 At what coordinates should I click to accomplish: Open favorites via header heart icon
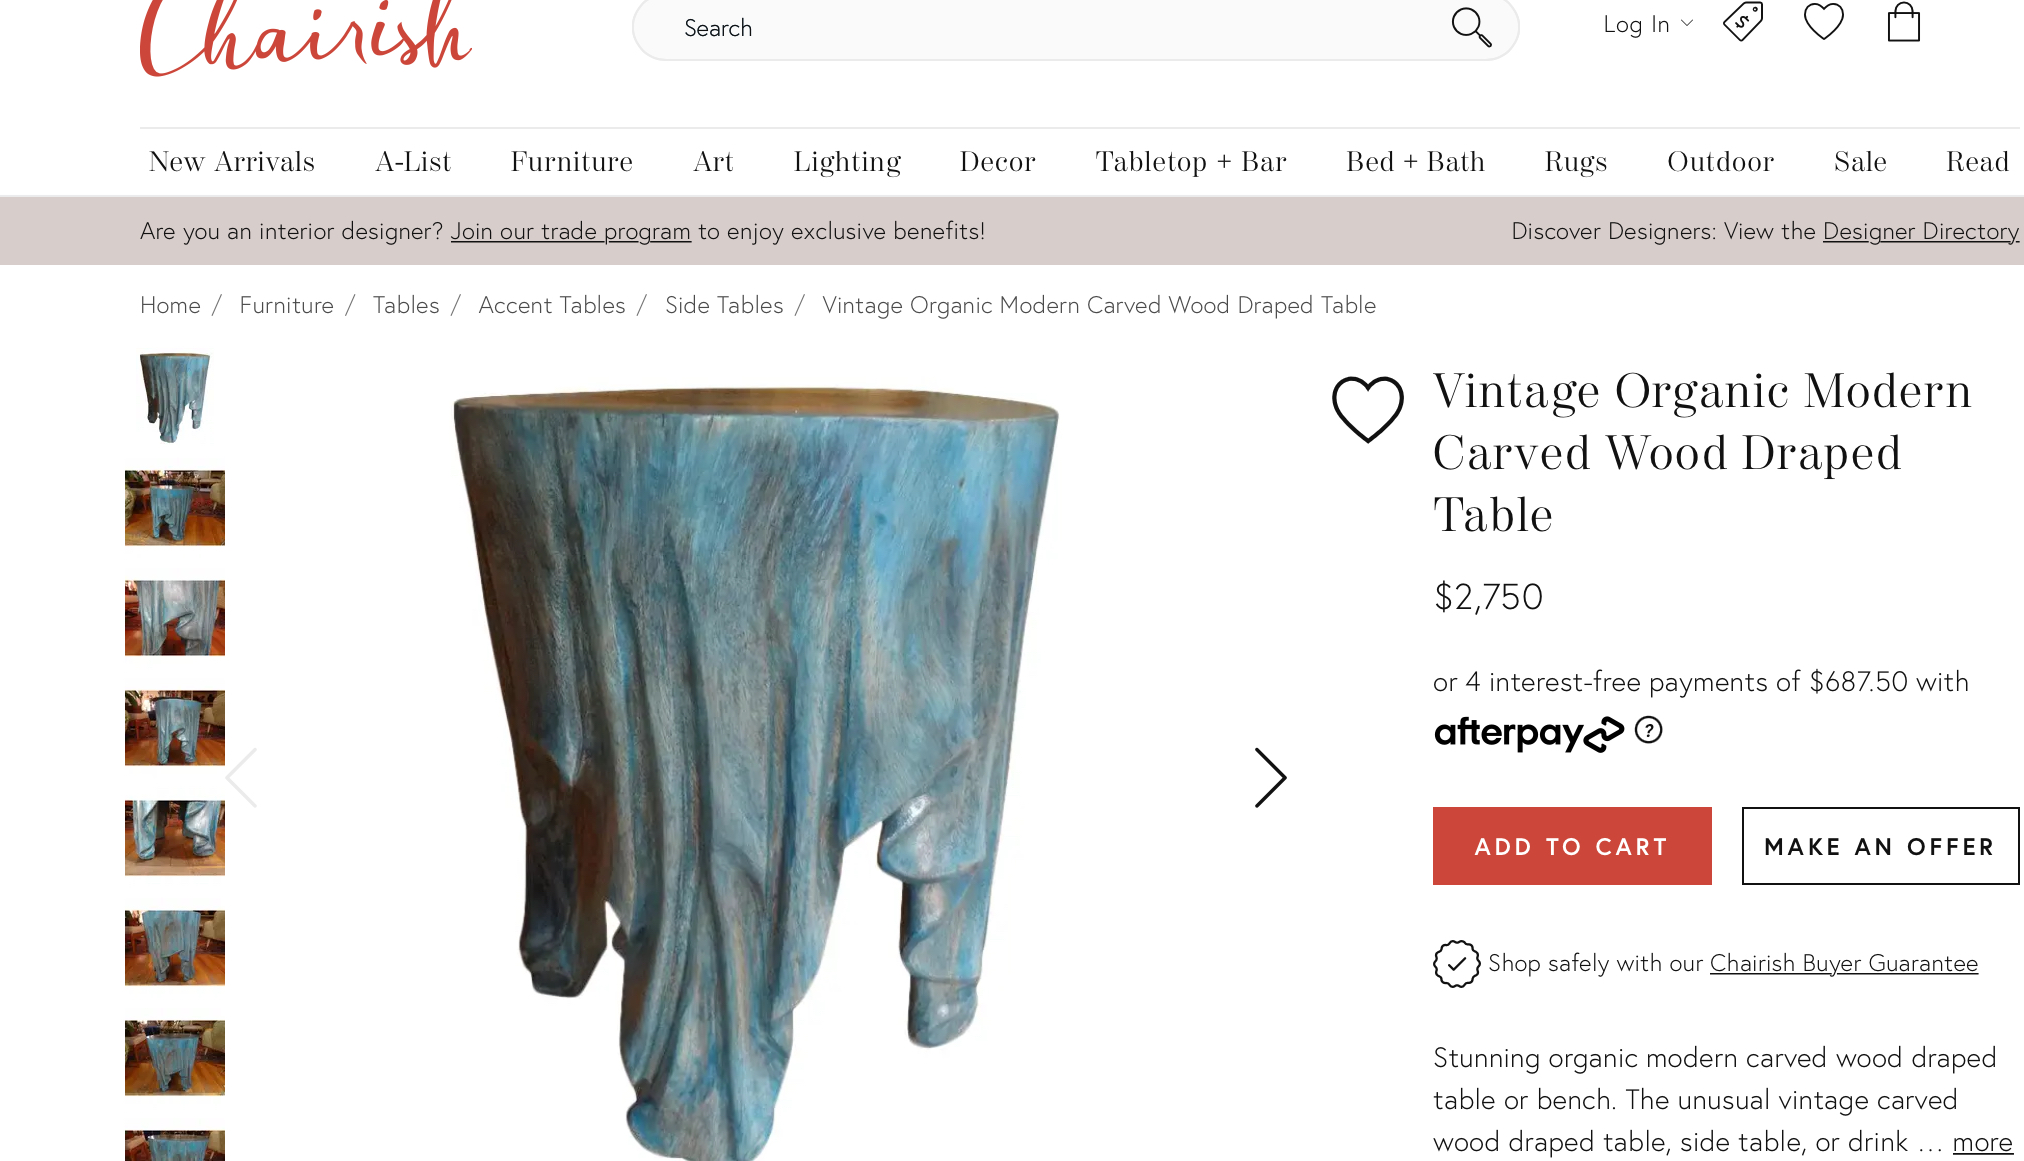click(1823, 22)
